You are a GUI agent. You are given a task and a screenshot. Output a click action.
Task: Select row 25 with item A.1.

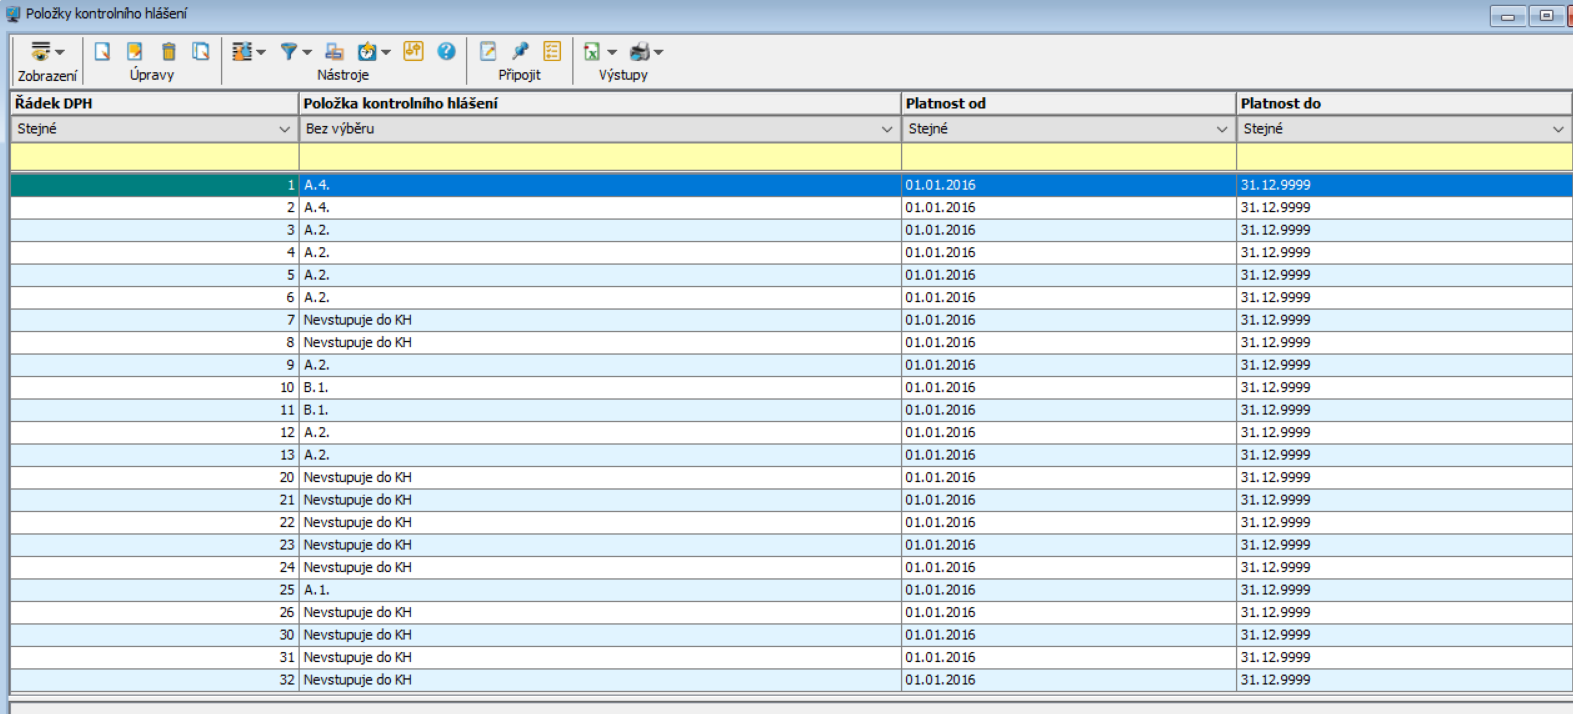click(790, 590)
